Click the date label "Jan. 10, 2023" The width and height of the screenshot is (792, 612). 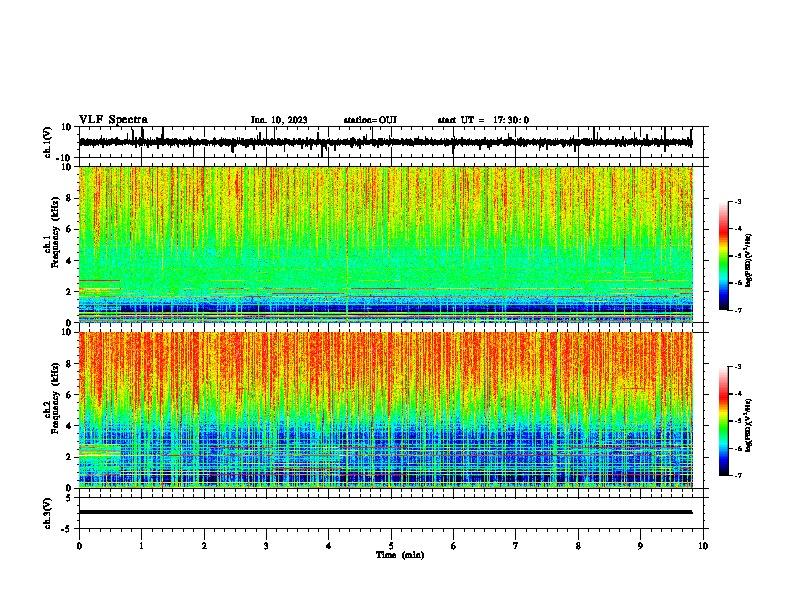click(279, 120)
